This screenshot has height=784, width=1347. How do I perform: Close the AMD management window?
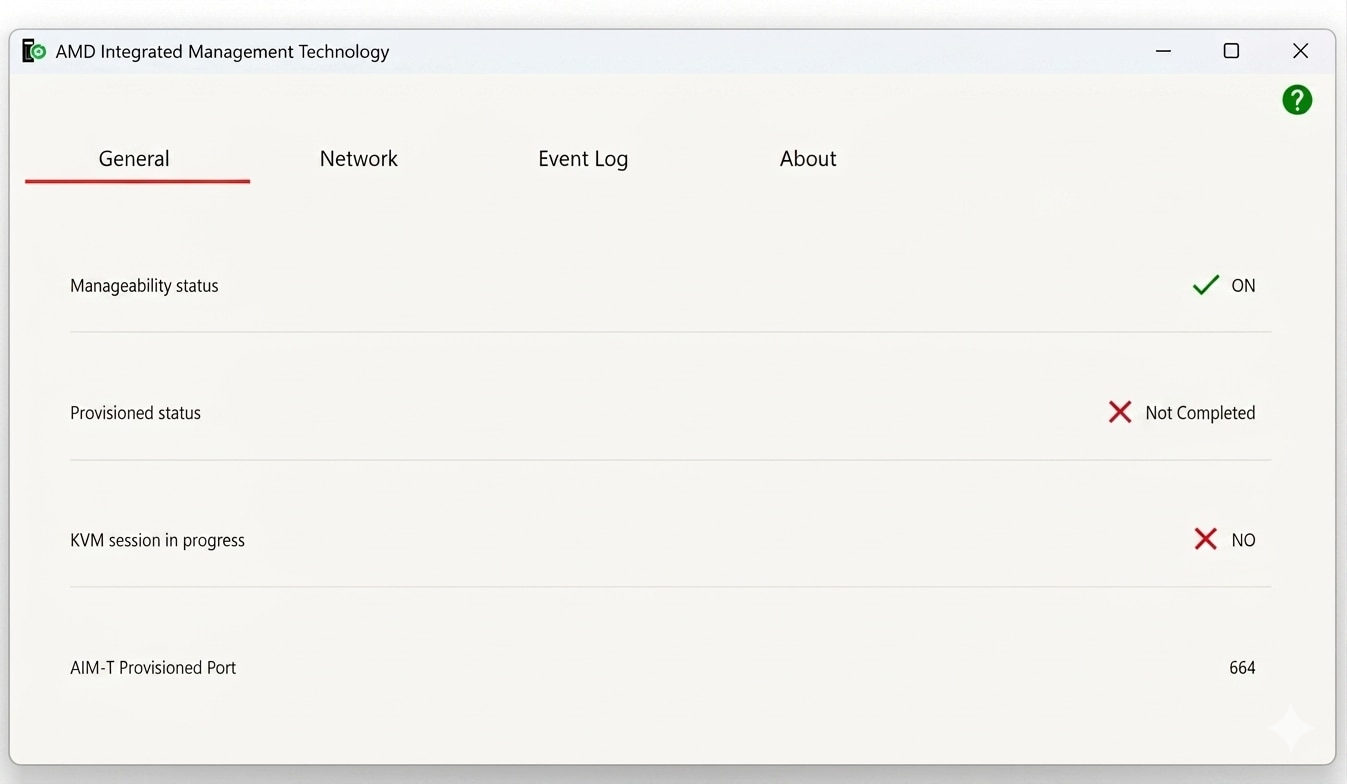(1300, 51)
